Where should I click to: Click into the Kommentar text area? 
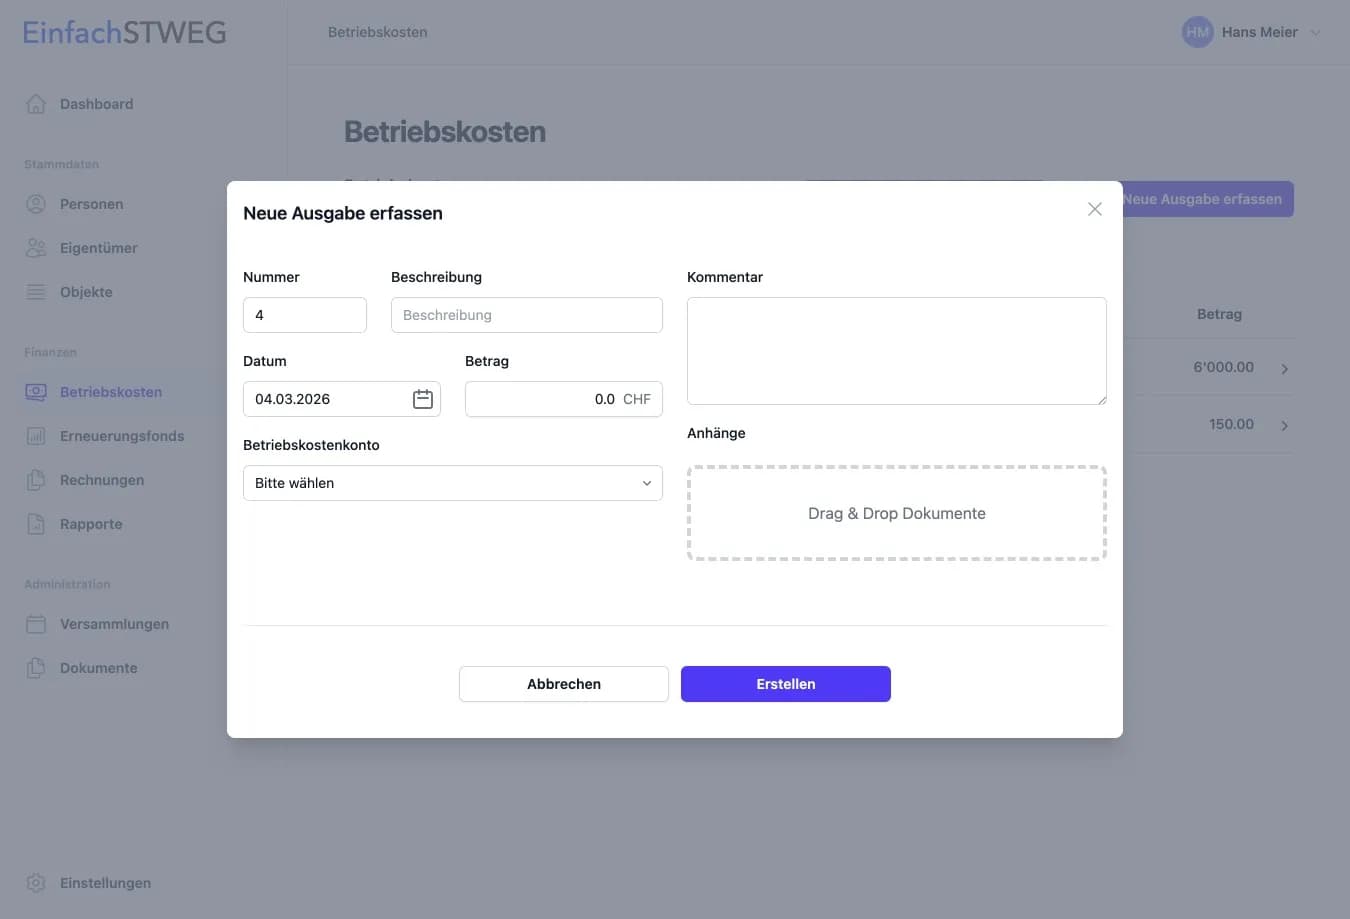[896, 351]
